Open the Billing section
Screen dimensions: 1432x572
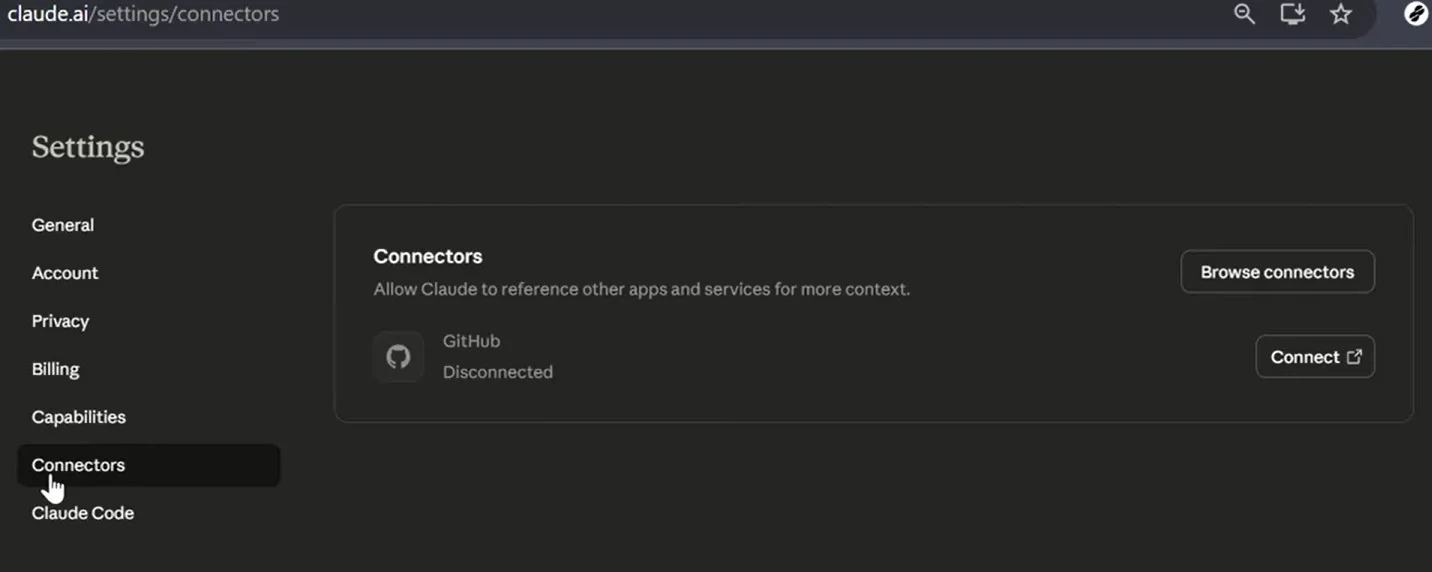55,369
